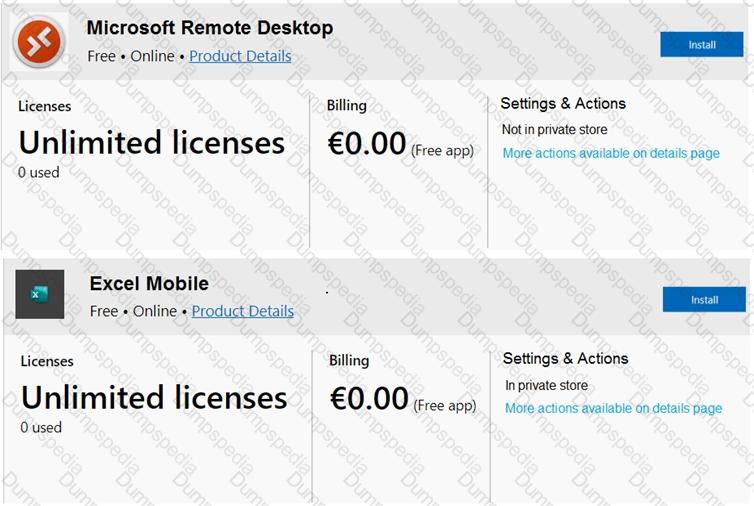Click Unlimited licenses under Excel Mobile
This screenshot has height=506, width=754.
(154, 398)
